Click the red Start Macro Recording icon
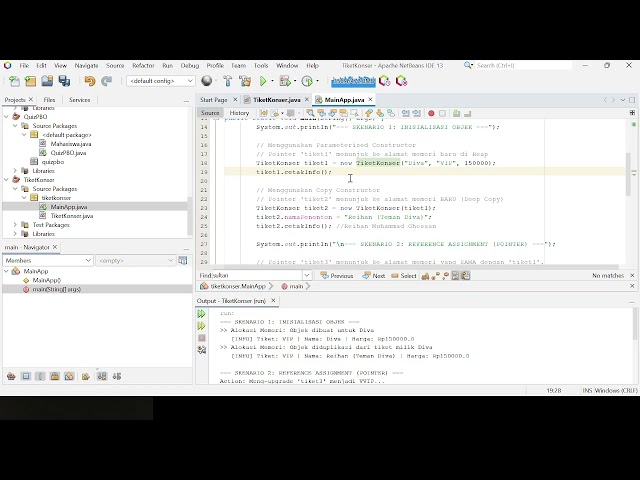 point(431,113)
